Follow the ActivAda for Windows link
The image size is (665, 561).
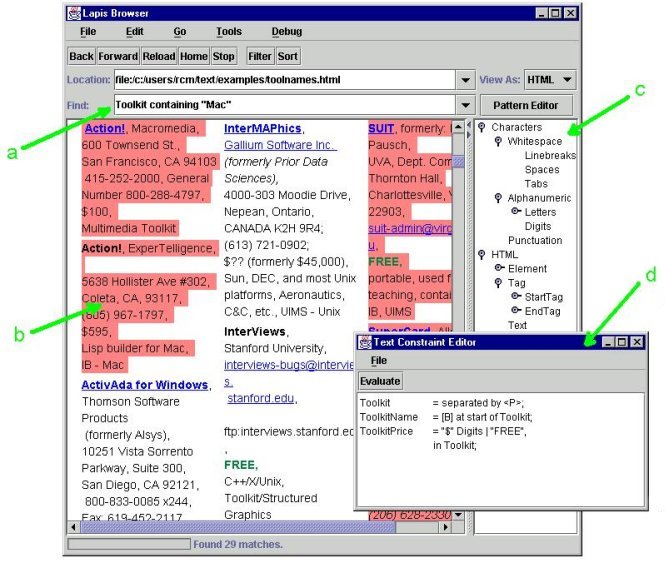tap(144, 385)
